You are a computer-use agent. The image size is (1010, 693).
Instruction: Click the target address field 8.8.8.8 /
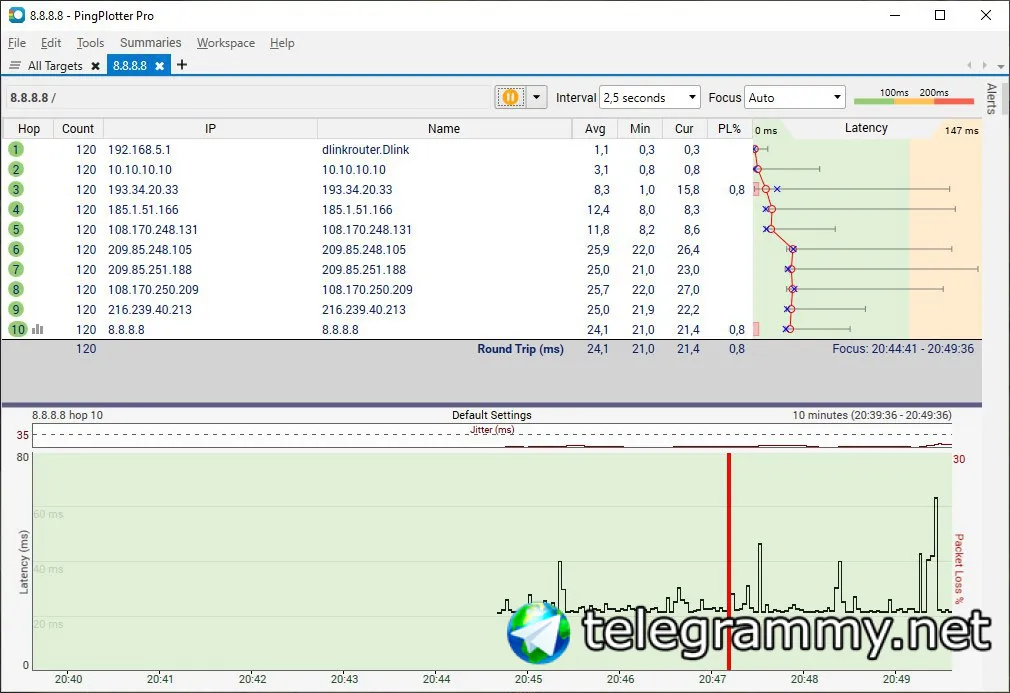(249, 97)
